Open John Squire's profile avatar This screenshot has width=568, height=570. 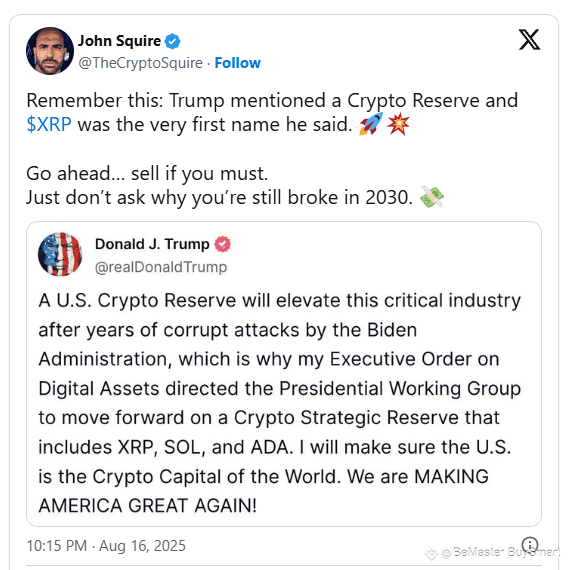[x=50, y=51]
